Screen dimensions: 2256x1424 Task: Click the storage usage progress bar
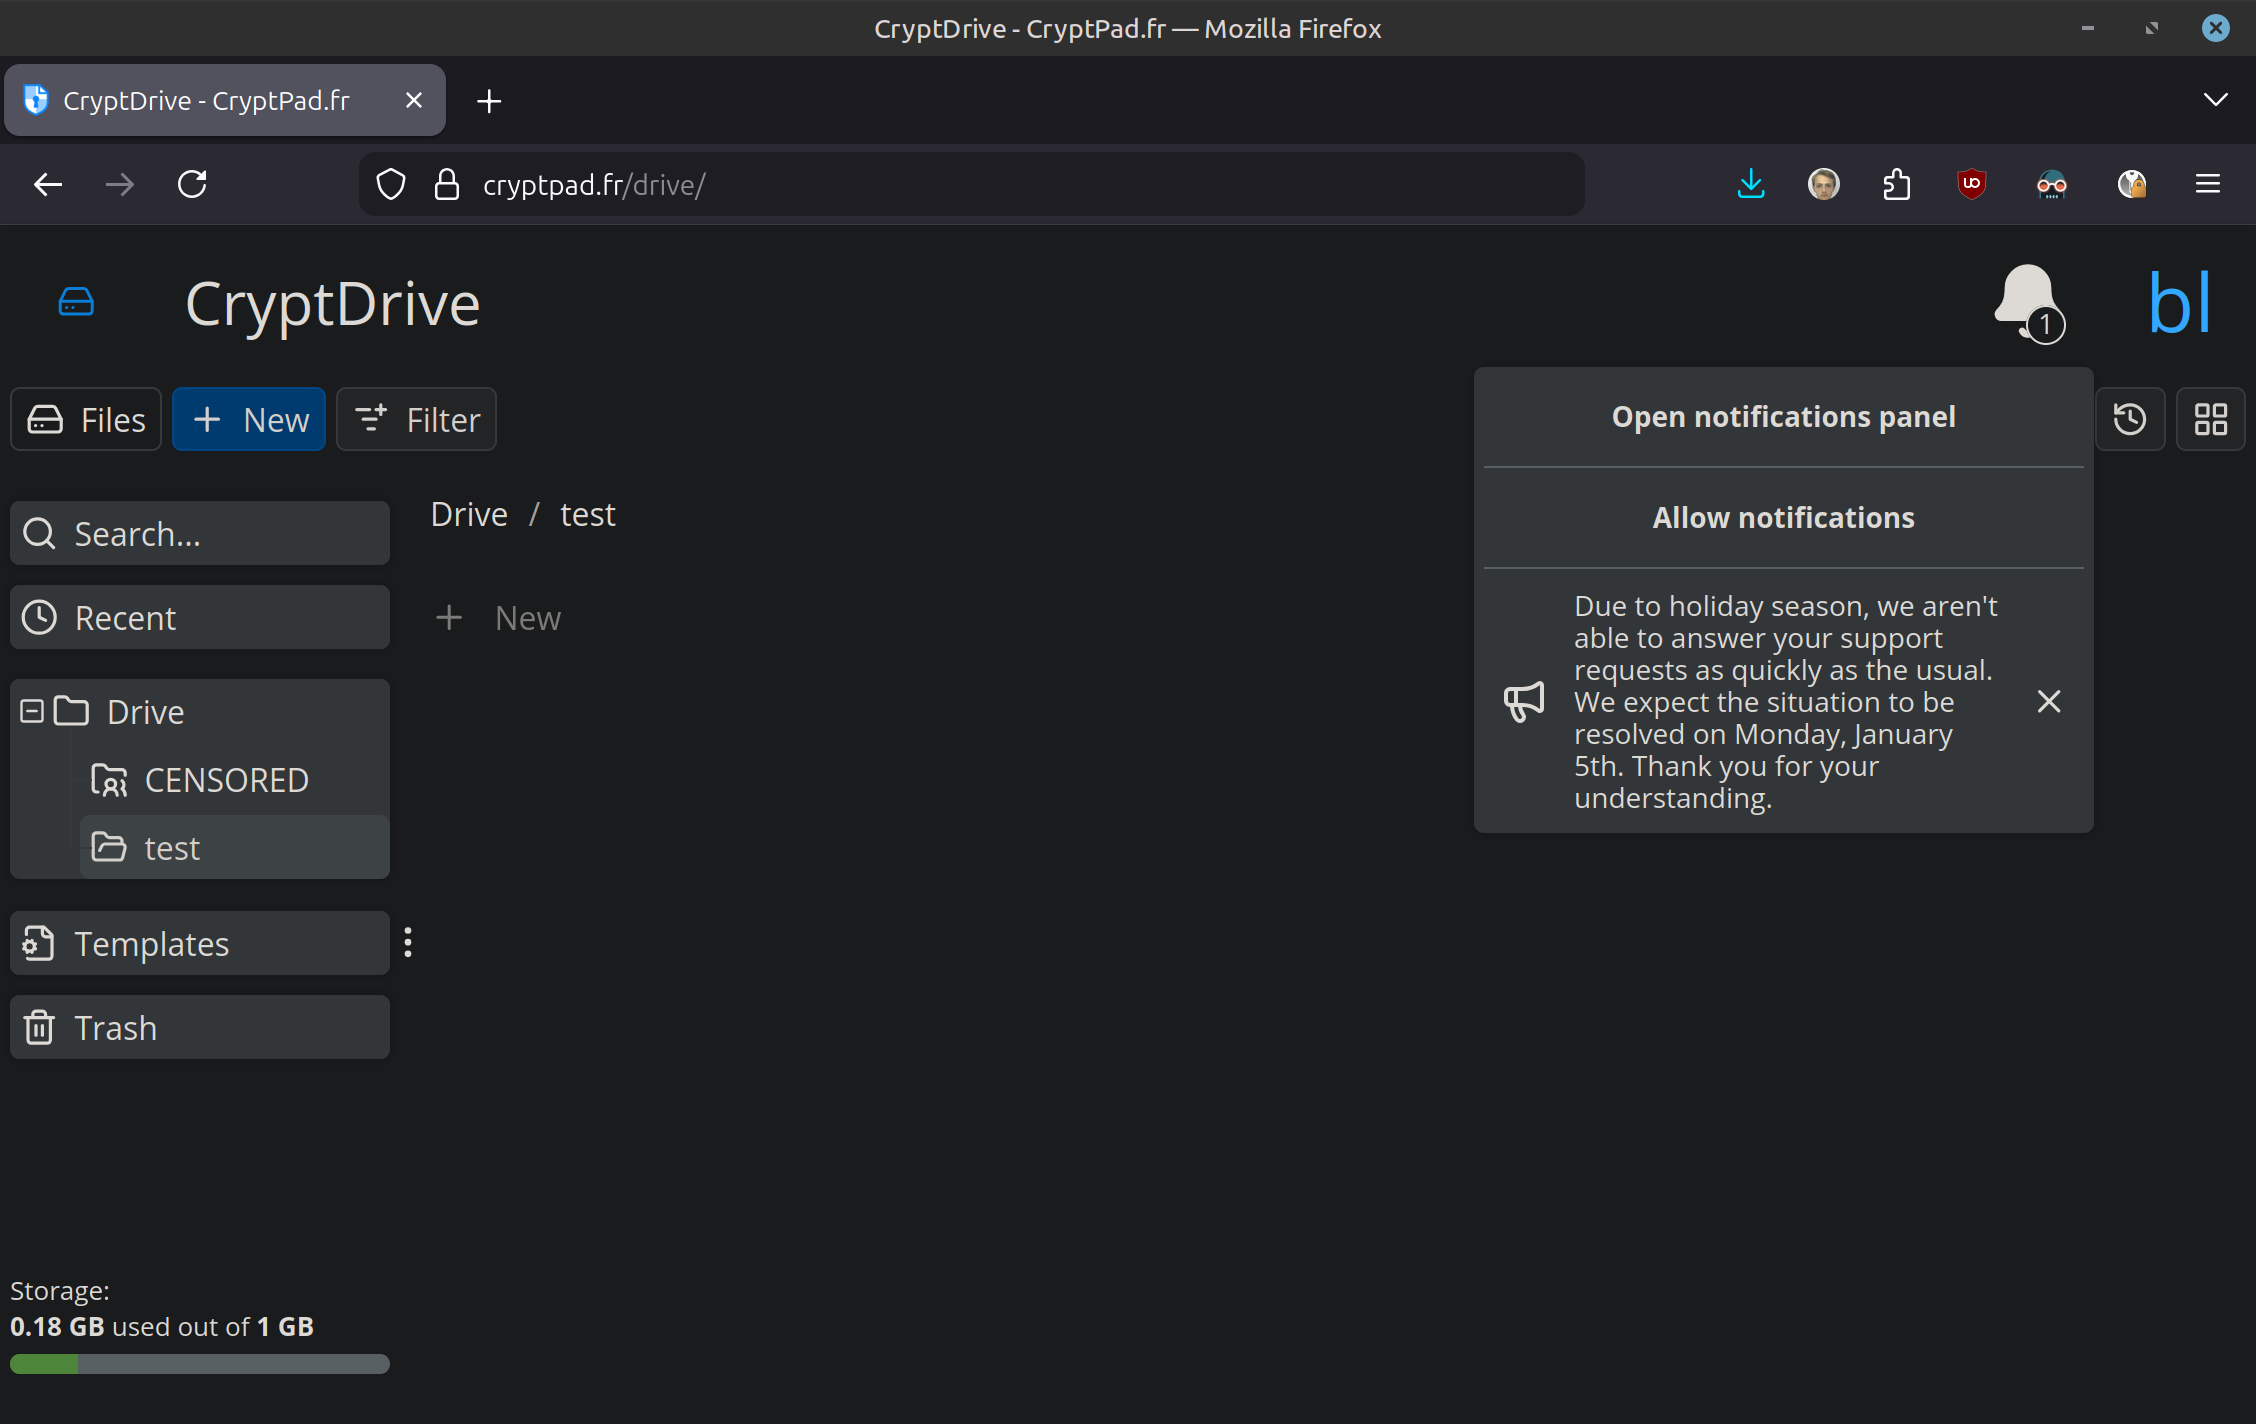200,1364
